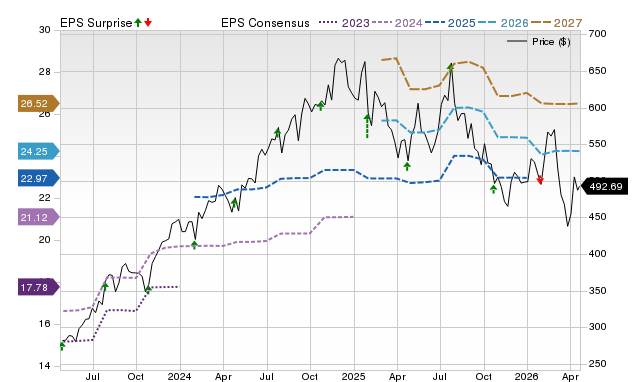Click the 24.25 light blue value tag
Viewport: 640px width, 382px height.
(38, 151)
